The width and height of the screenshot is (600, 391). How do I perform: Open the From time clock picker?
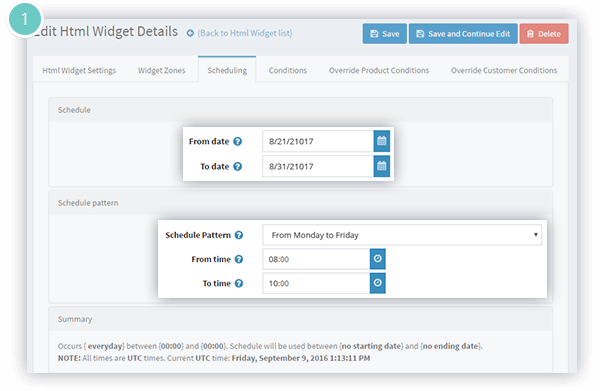[377, 259]
